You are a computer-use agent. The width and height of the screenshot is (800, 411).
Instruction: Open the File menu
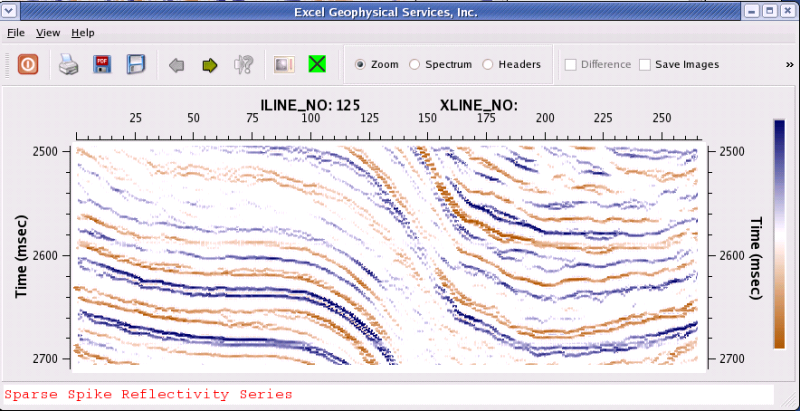(x=16, y=33)
